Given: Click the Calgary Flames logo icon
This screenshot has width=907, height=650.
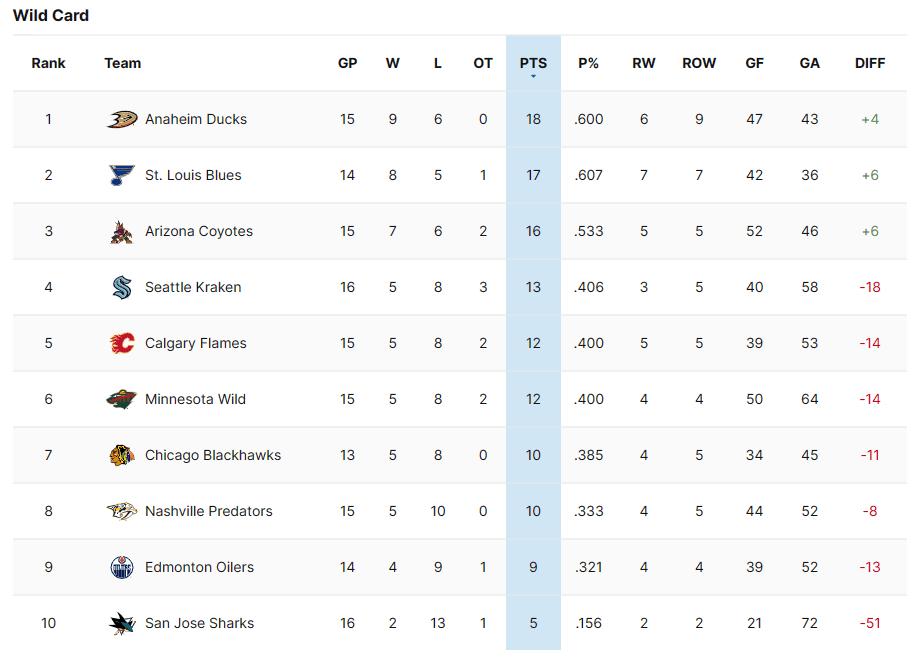Looking at the screenshot, I should pos(122,343).
